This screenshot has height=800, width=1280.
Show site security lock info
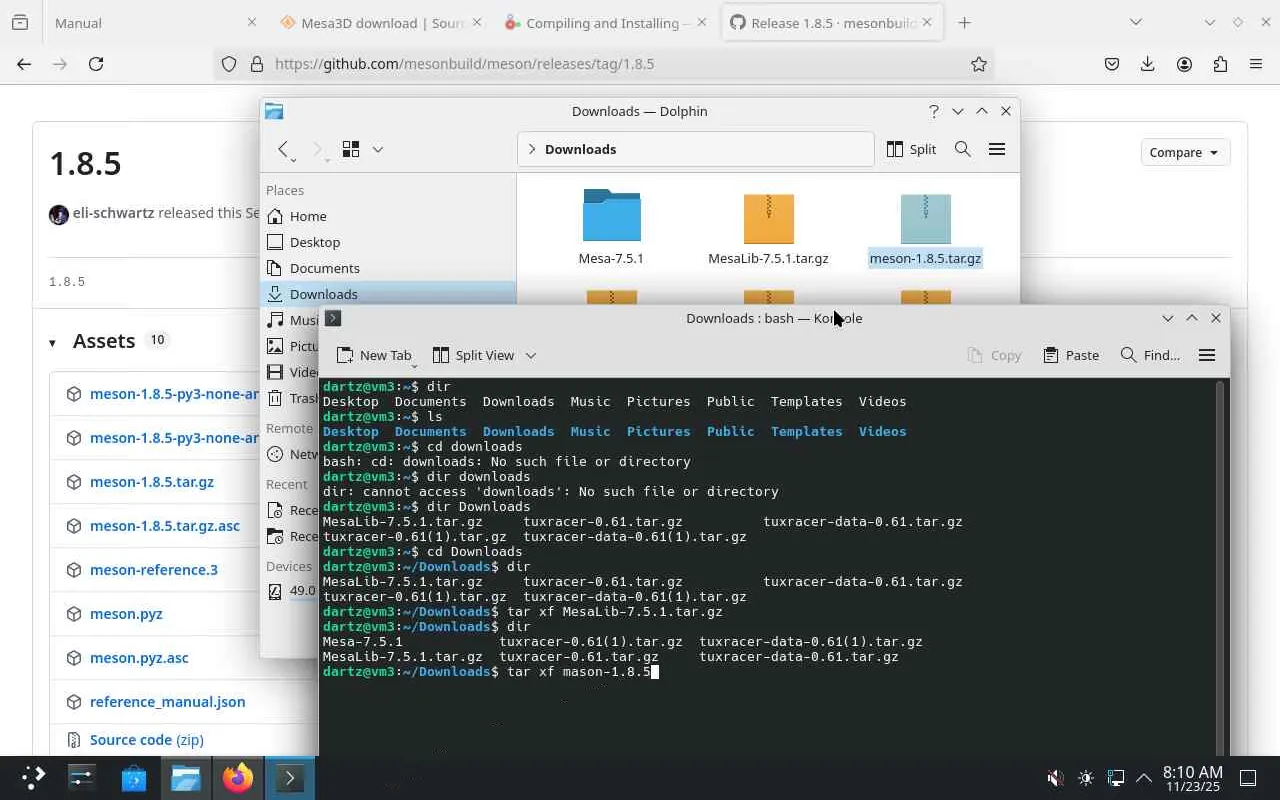[x=256, y=64]
